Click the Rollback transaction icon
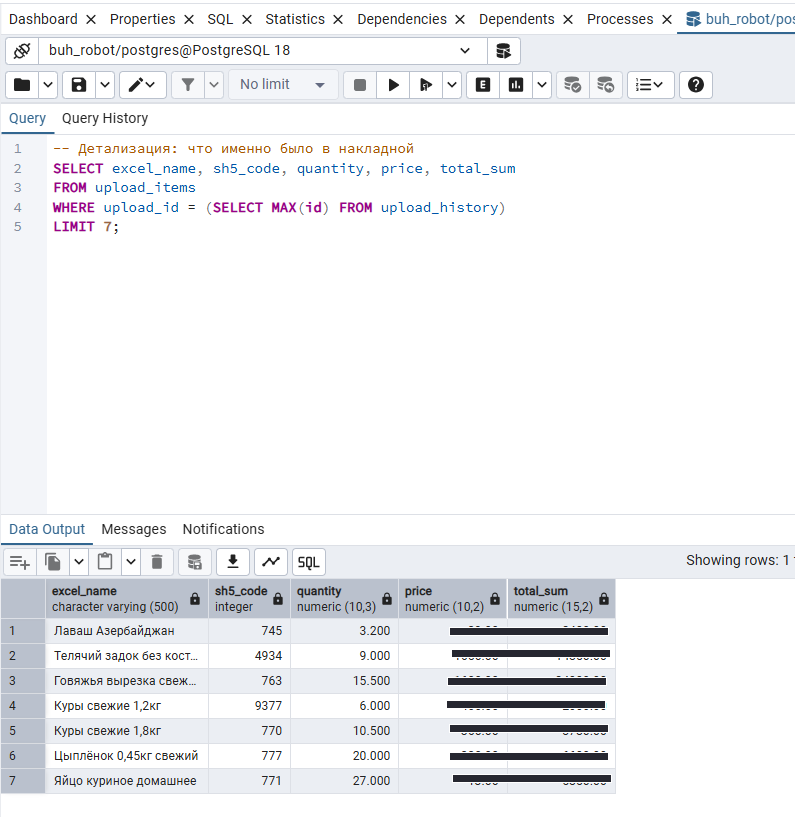Image resolution: width=795 pixels, height=817 pixels. (605, 85)
